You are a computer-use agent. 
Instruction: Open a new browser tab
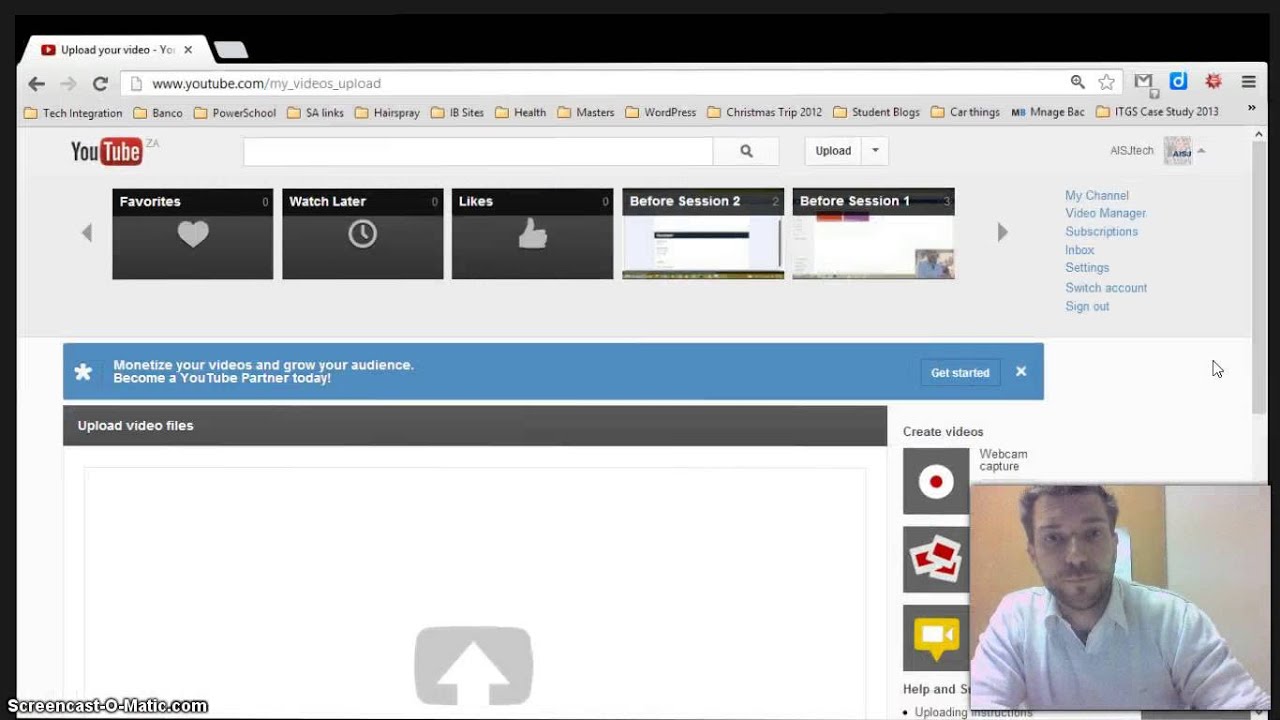tap(231, 50)
